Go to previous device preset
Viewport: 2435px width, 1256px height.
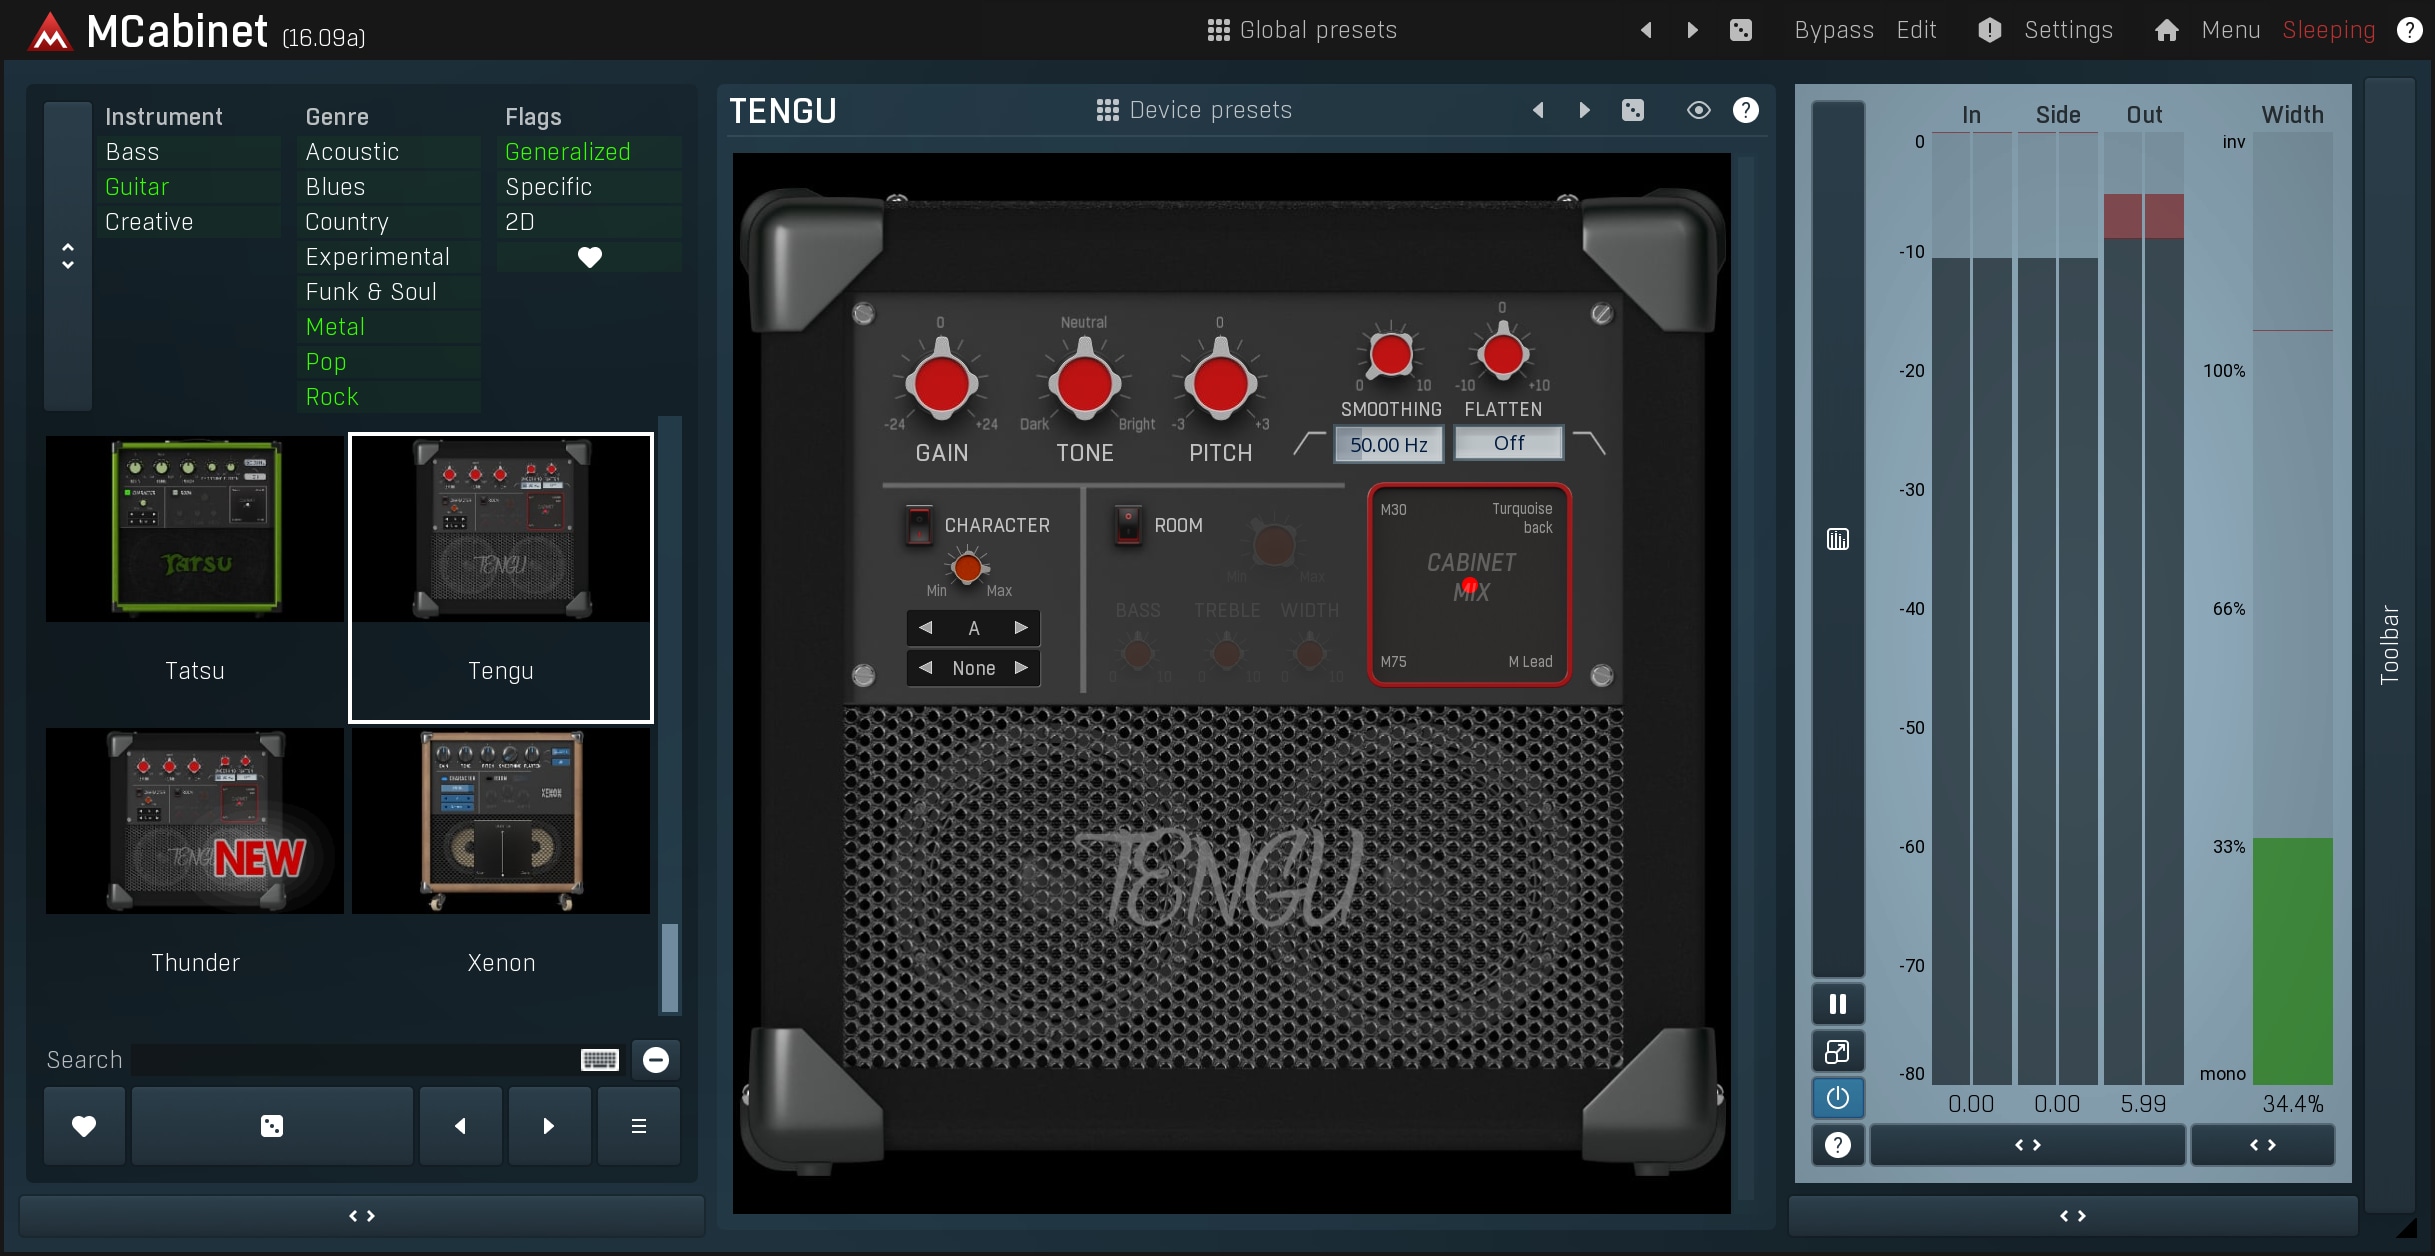tap(1538, 110)
